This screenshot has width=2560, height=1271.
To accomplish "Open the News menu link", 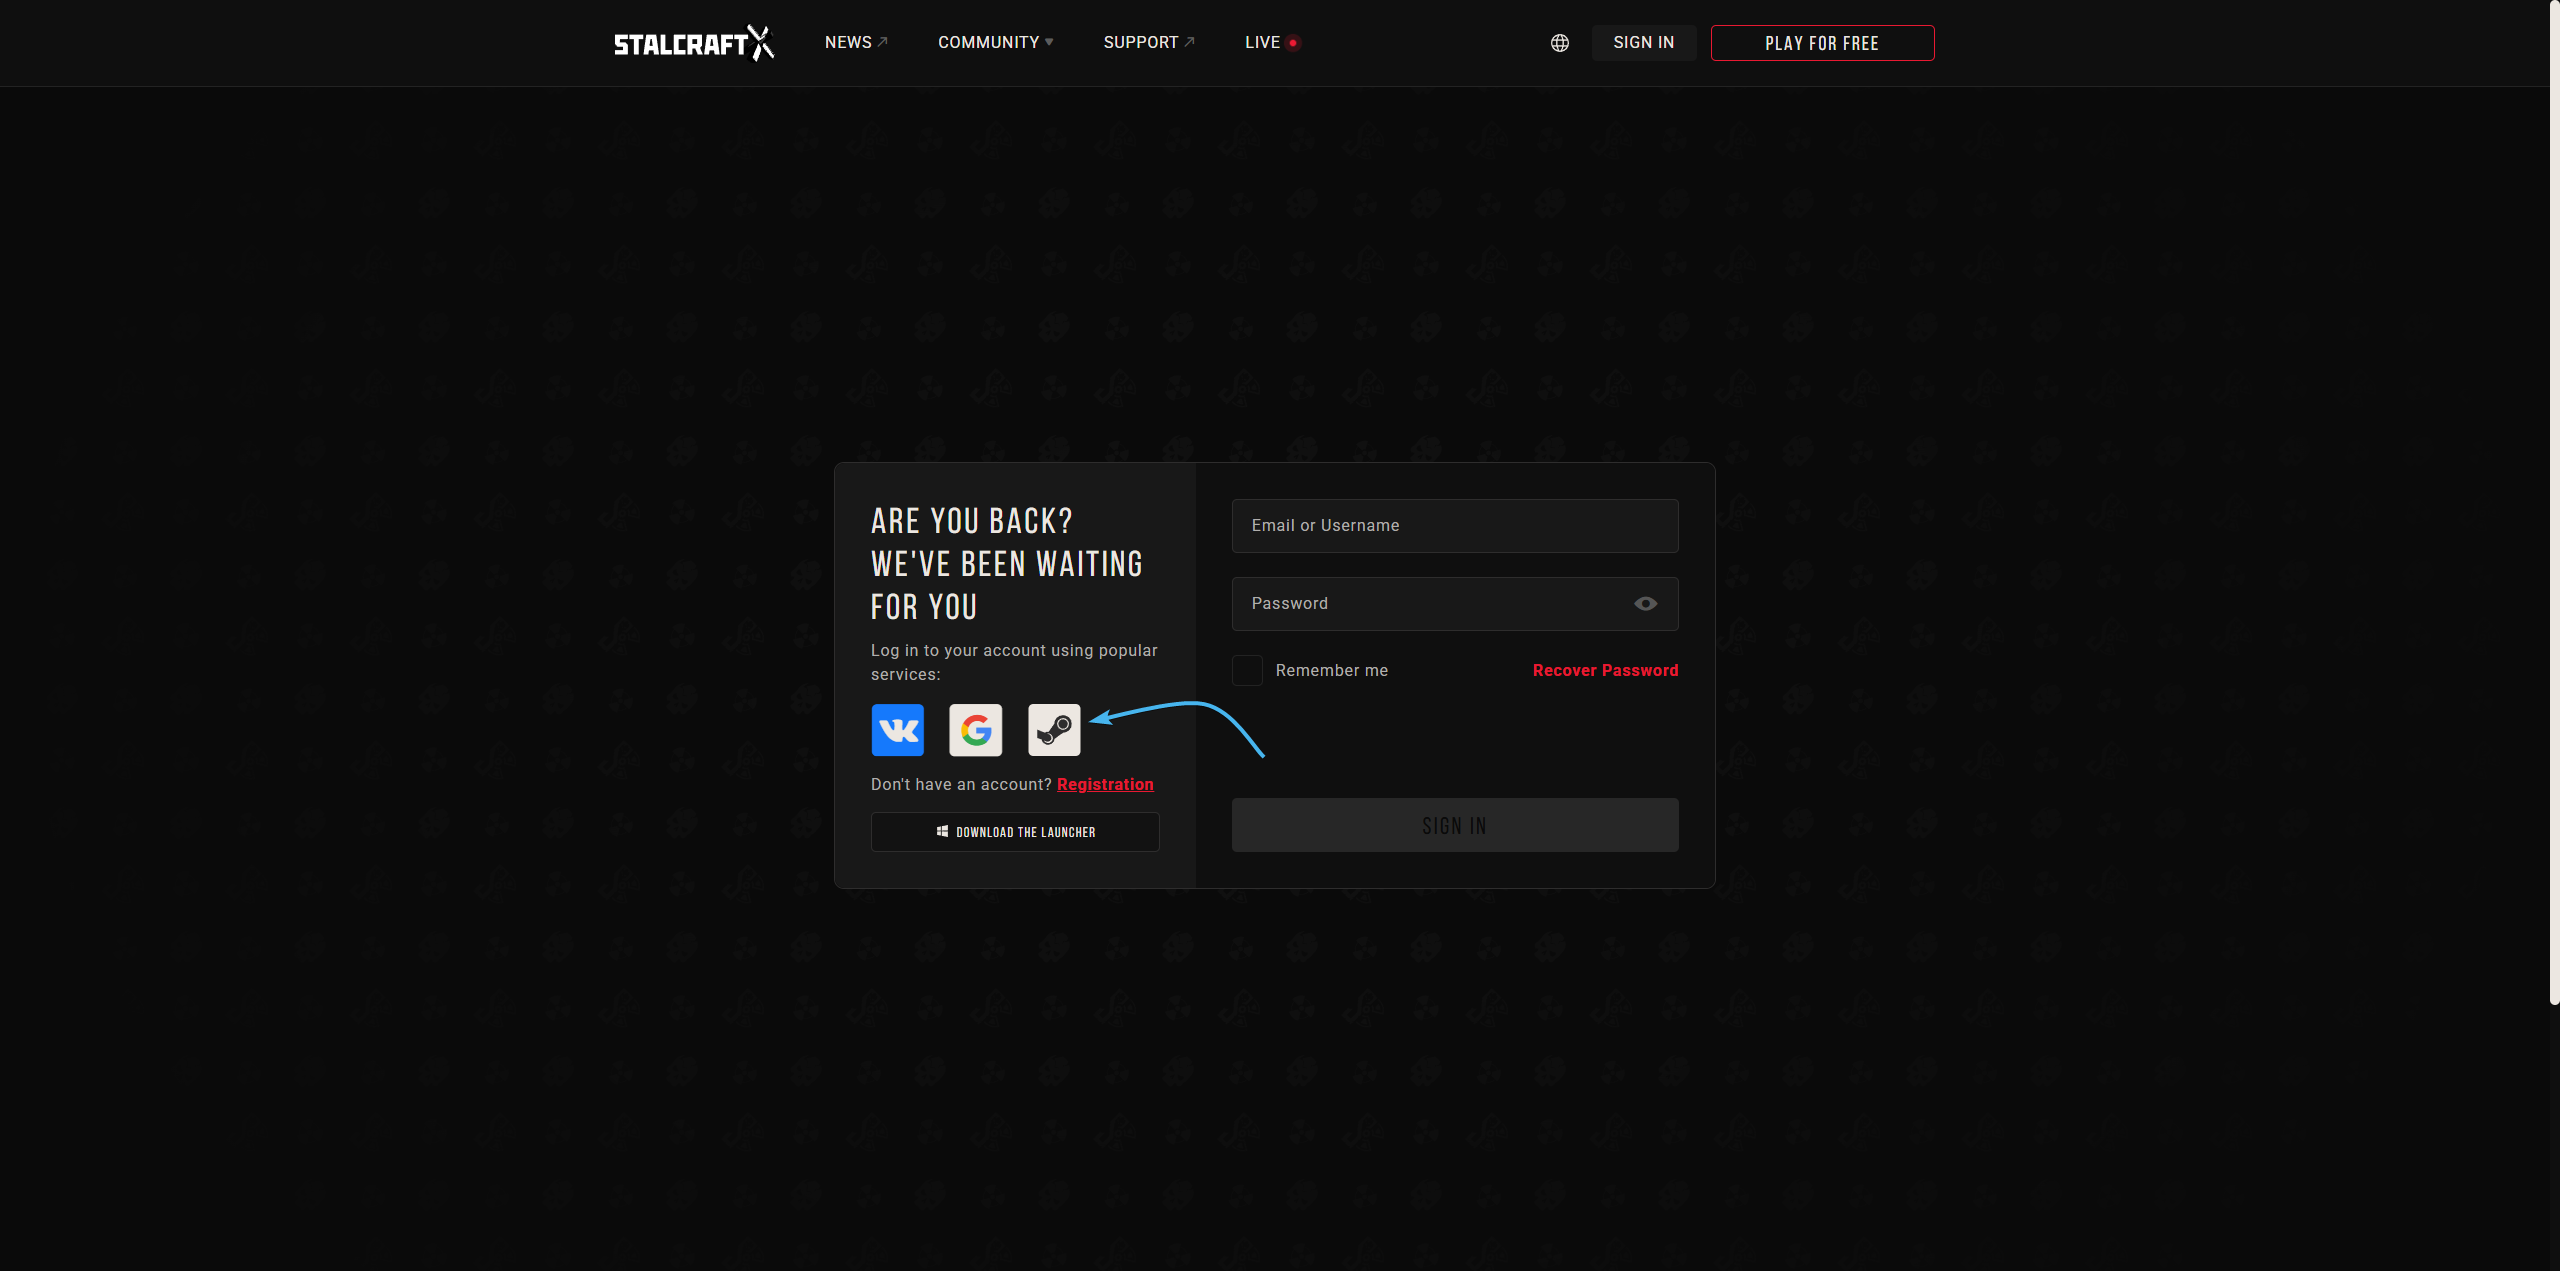I will (x=856, y=42).
